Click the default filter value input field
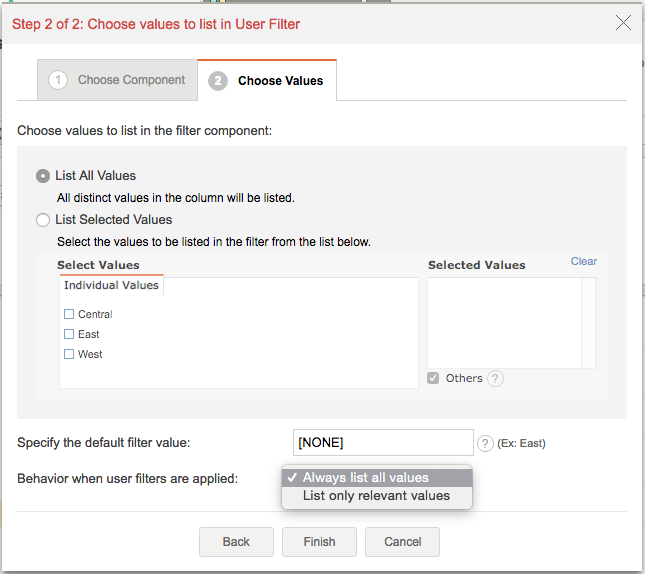This screenshot has height=574, width=645. click(x=382, y=442)
